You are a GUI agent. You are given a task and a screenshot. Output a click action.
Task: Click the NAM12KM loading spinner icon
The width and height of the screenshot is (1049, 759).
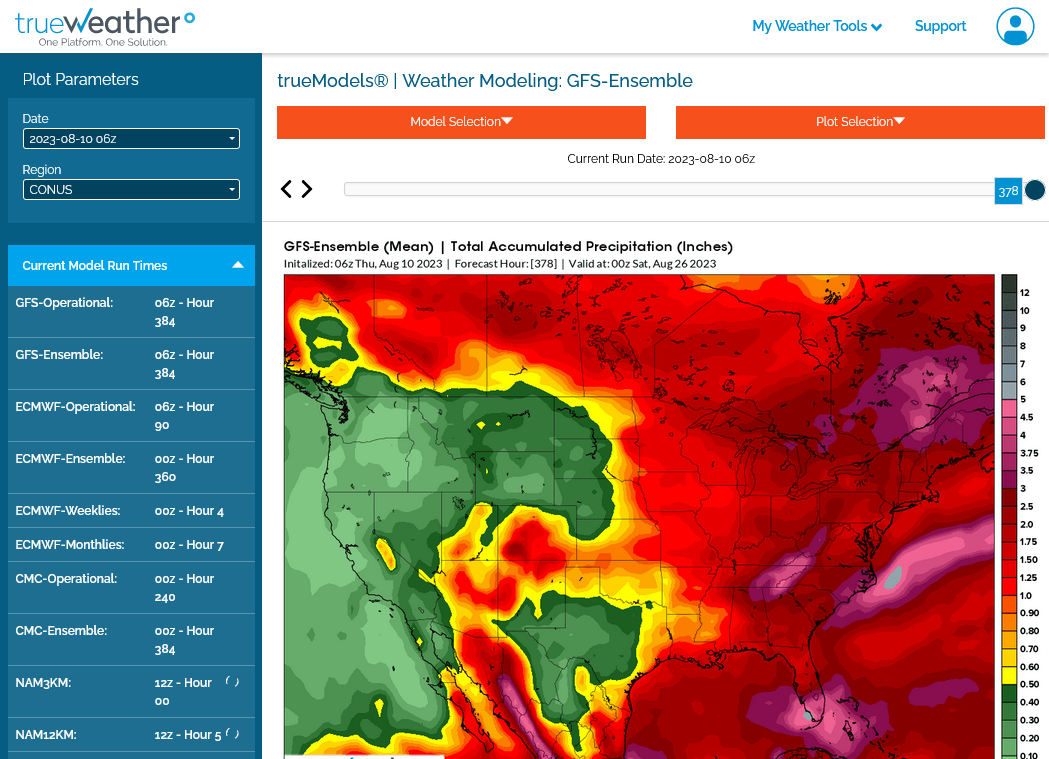232,734
